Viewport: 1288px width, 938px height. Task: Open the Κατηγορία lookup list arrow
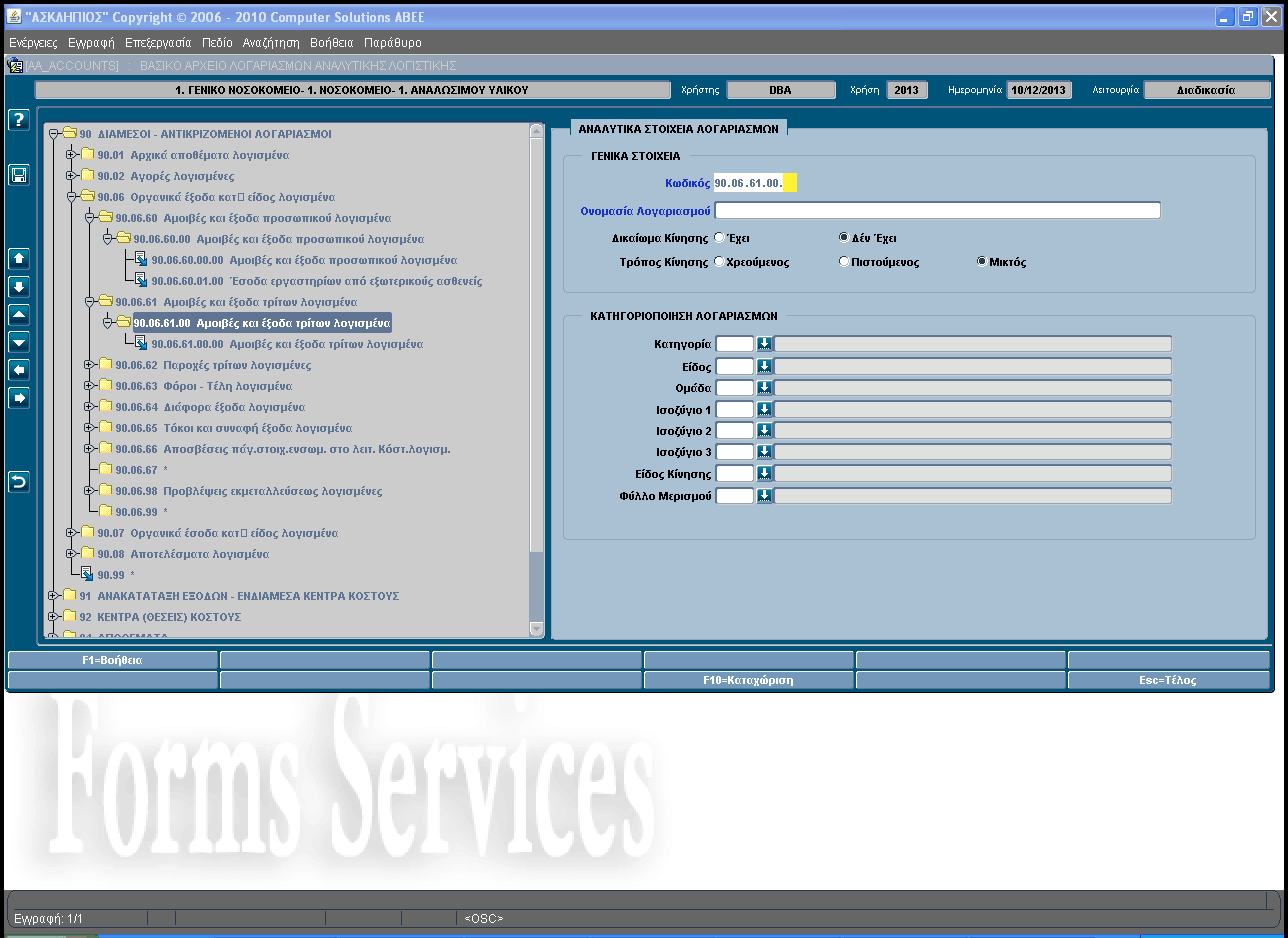point(764,344)
